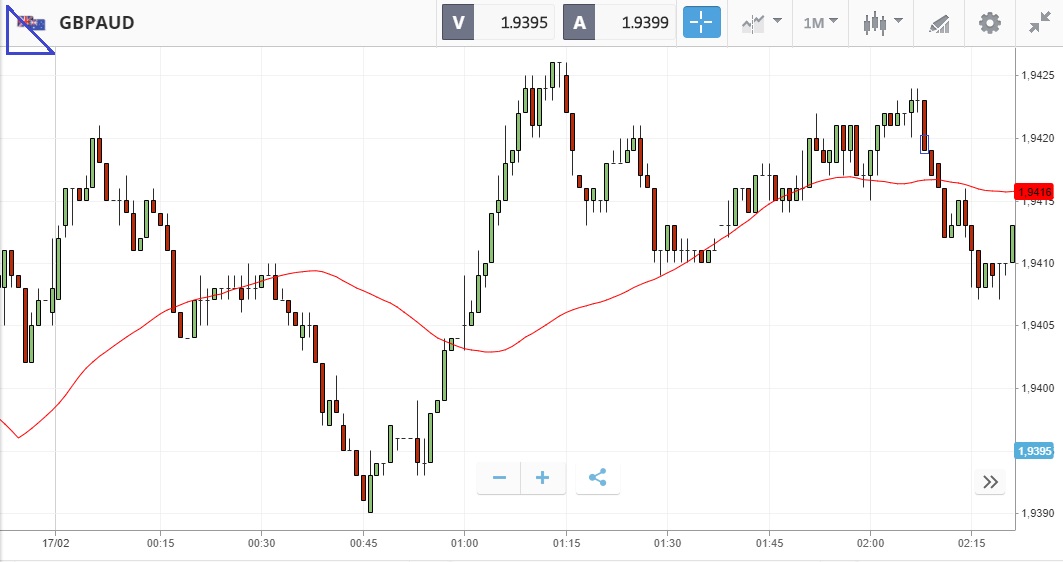Viewport: 1063px width, 562px height.
Task: Open chart settings gear
Action: tap(989, 22)
